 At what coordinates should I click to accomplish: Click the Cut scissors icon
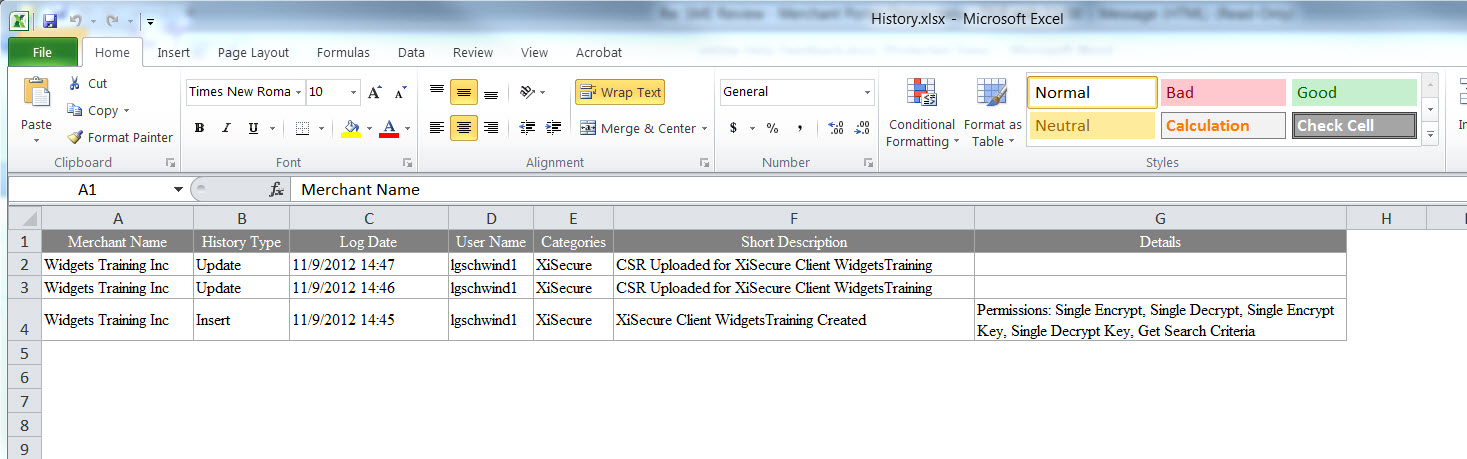click(75, 84)
